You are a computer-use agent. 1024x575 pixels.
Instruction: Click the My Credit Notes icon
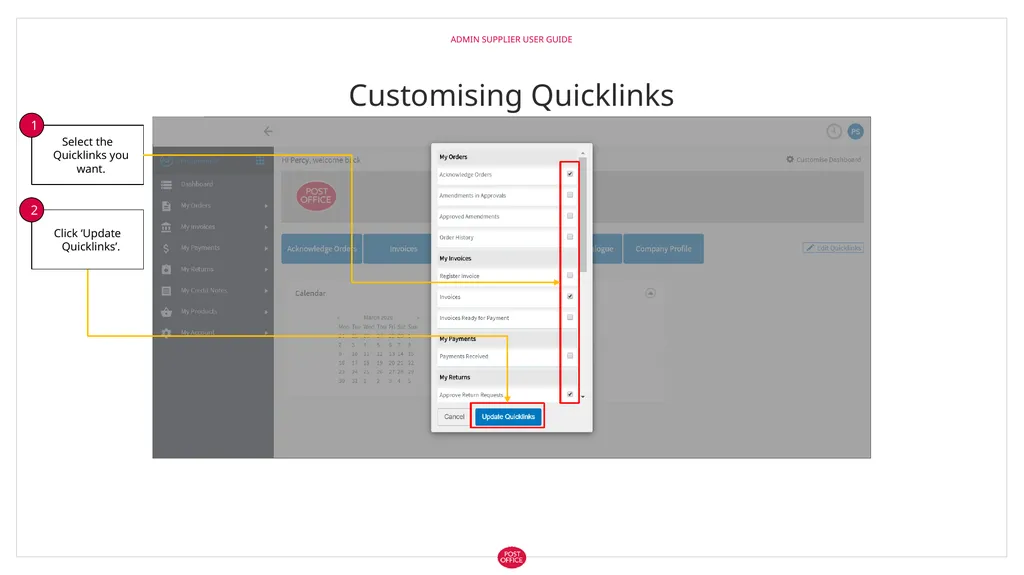coord(167,291)
